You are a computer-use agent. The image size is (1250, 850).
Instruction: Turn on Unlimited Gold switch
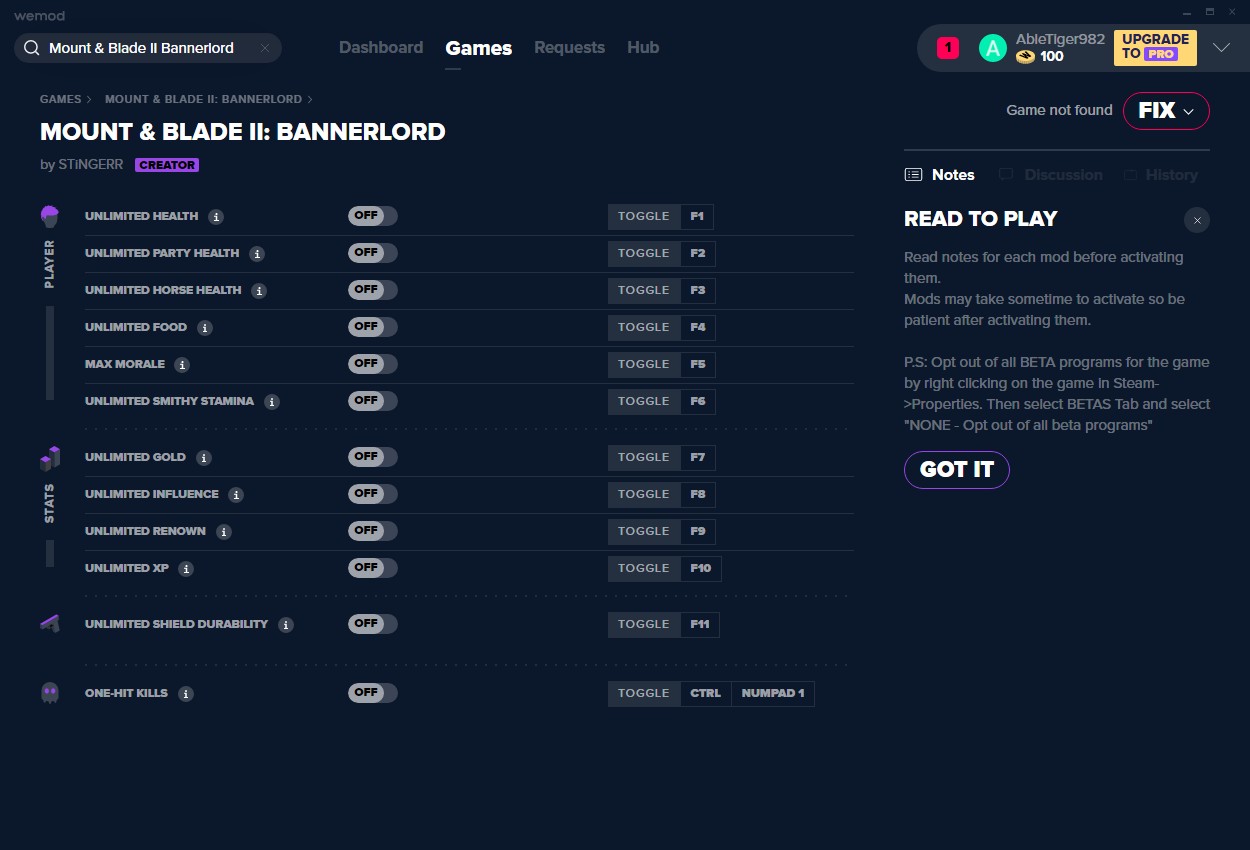click(372, 457)
